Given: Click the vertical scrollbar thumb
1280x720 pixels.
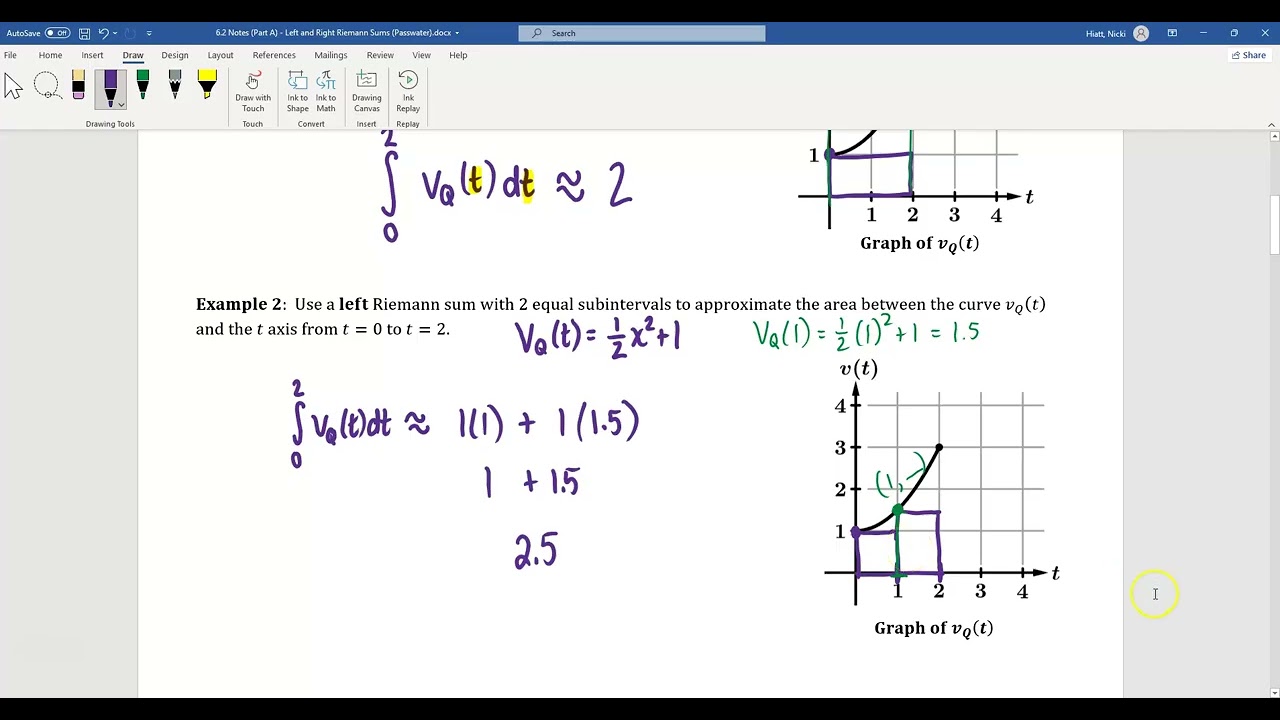Looking at the screenshot, I should (1274, 224).
